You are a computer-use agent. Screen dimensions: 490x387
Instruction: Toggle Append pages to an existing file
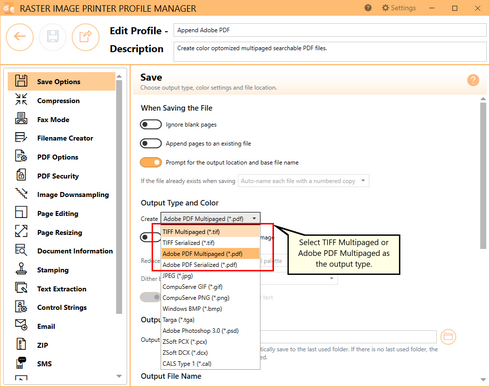pos(151,144)
